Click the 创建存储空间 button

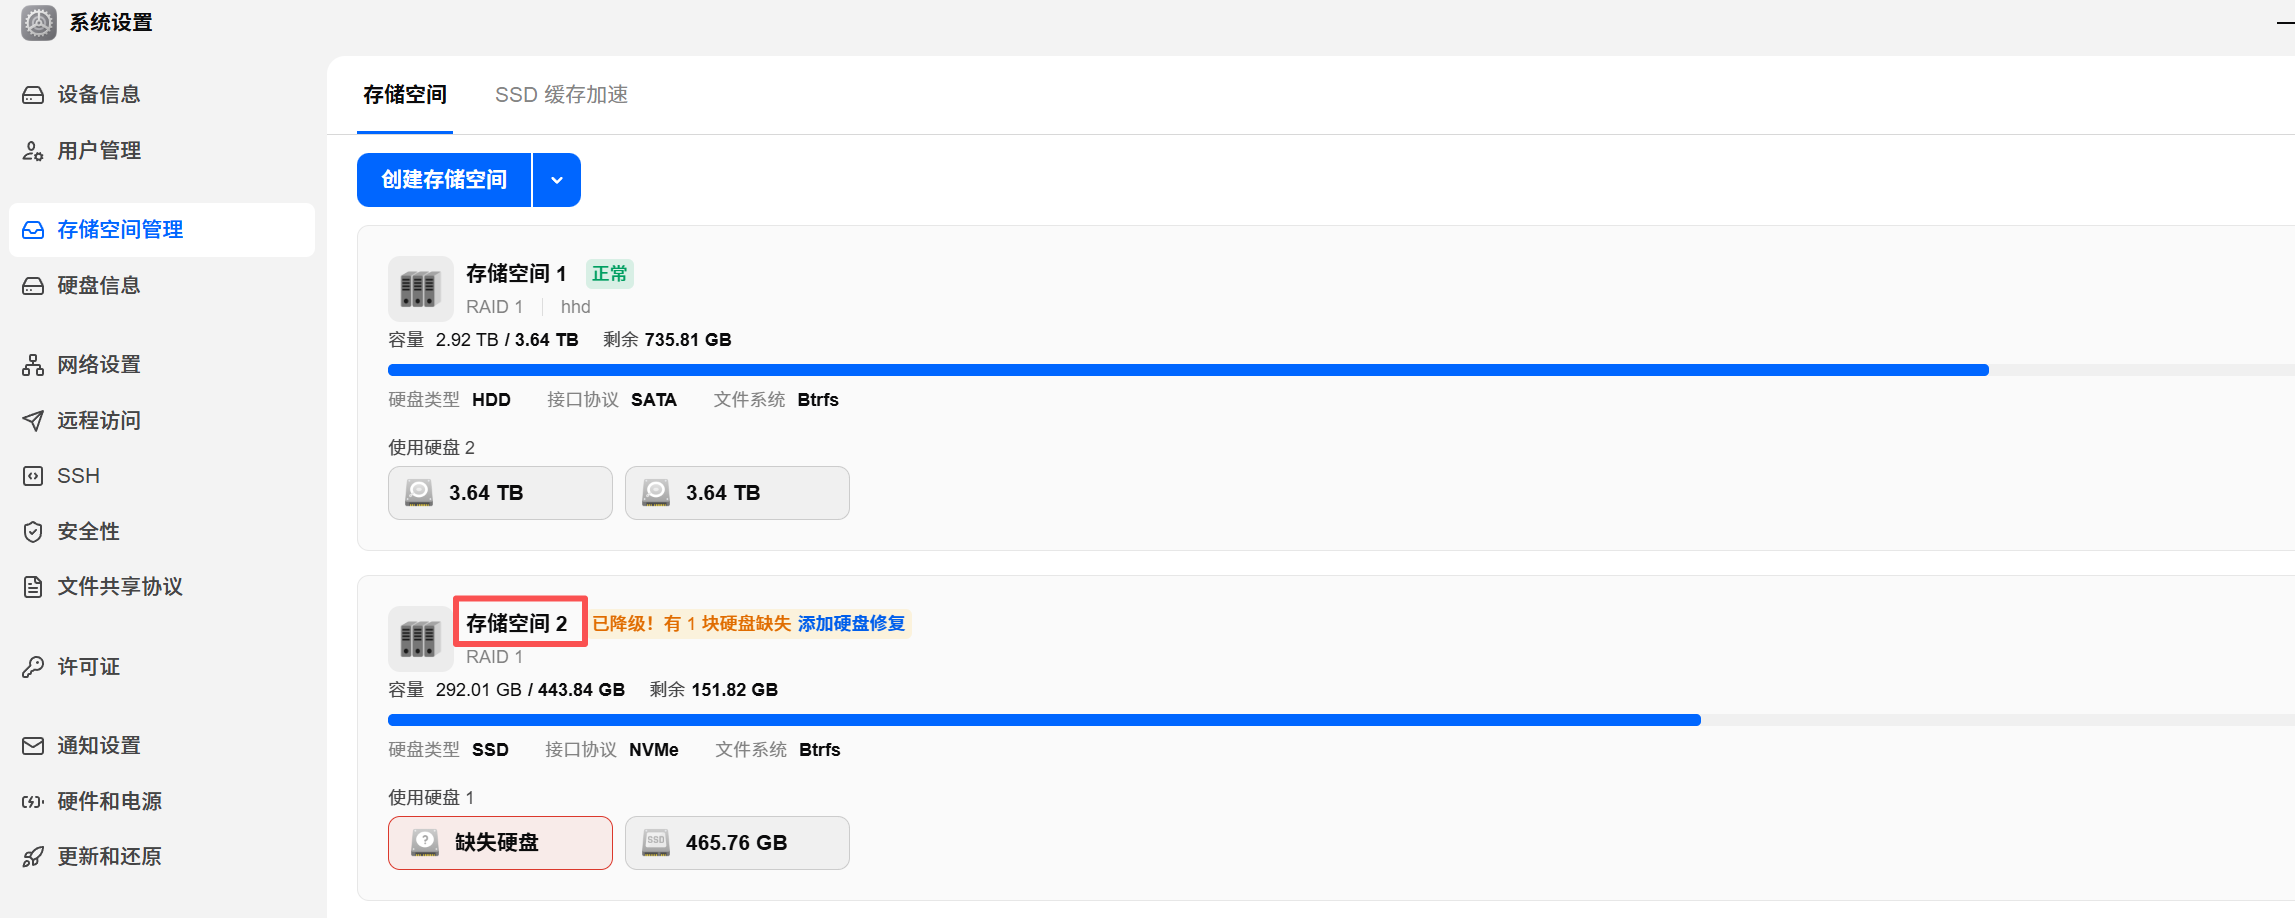[x=444, y=180]
